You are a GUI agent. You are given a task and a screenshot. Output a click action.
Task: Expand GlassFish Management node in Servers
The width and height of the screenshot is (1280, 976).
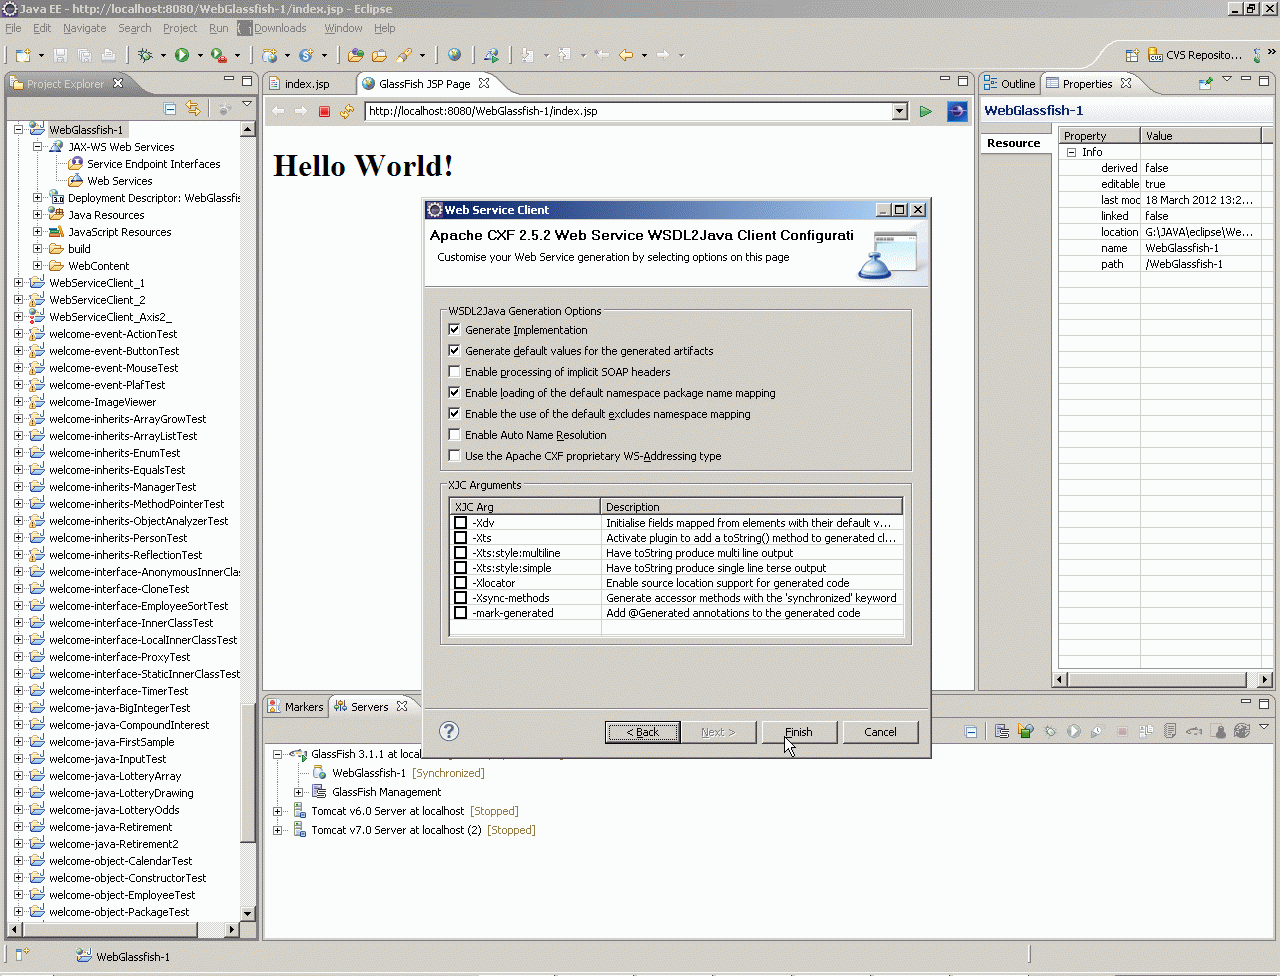coord(298,792)
